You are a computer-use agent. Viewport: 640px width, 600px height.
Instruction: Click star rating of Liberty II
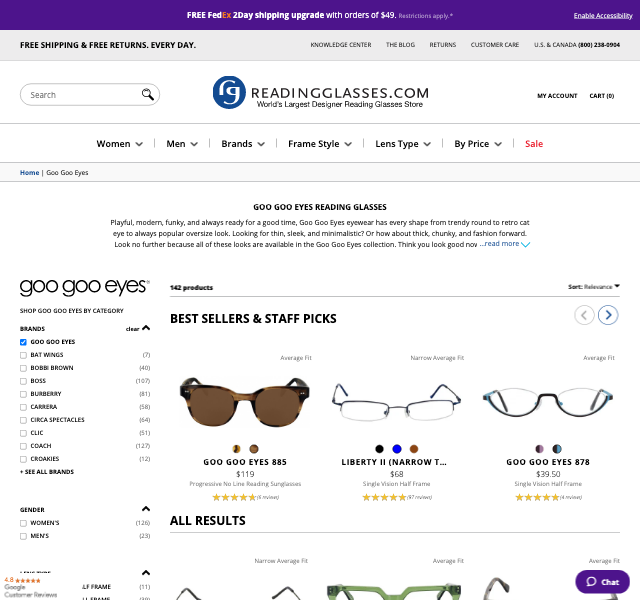[x=384, y=497]
